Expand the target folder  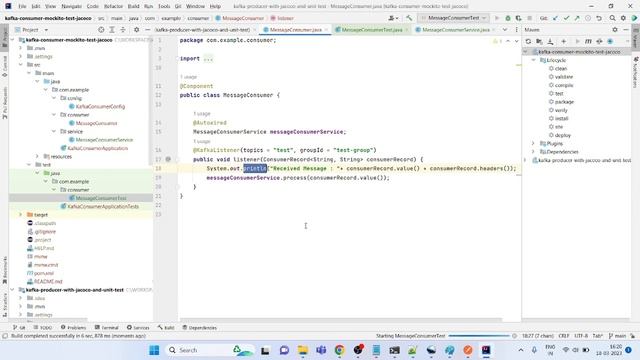[20, 215]
